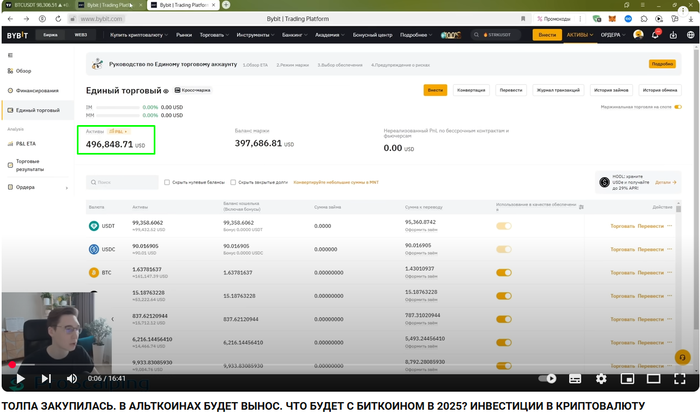Check Скрыть закрытые долги checkbox
The image size is (700, 413).
click(x=233, y=182)
